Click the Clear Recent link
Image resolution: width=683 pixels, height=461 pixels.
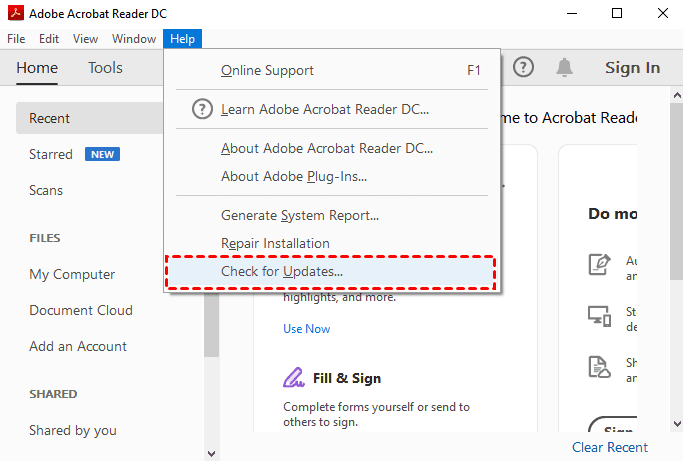click(x=609, y=447)
